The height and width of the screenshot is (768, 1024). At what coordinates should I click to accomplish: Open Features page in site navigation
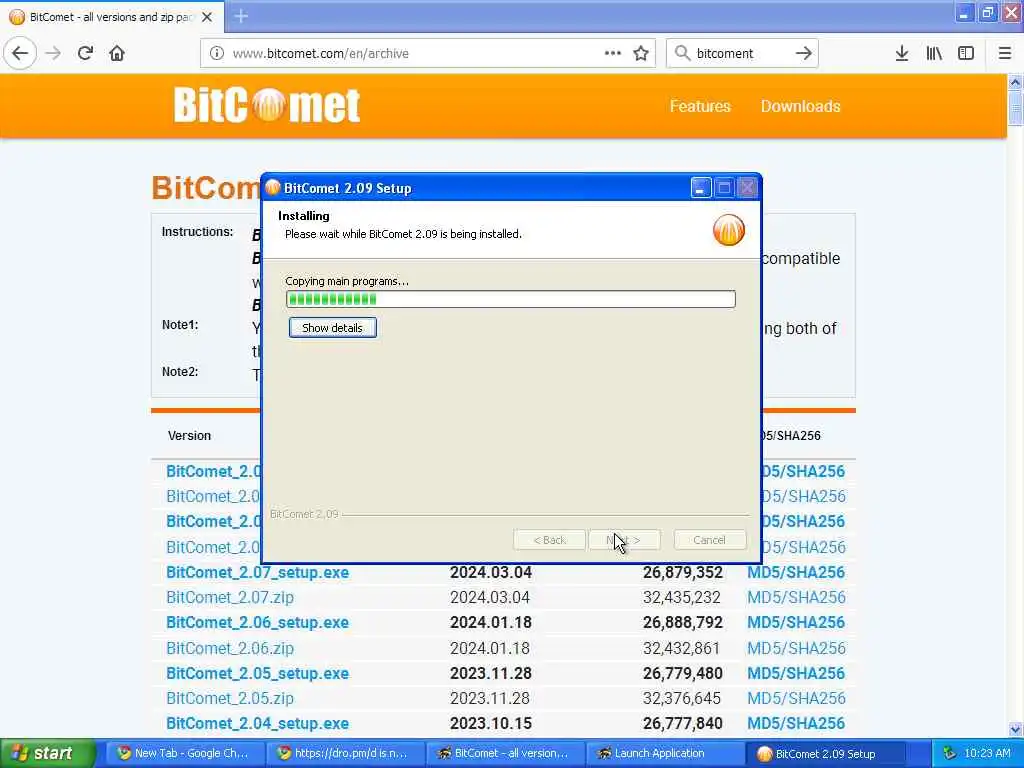point(700,106)
